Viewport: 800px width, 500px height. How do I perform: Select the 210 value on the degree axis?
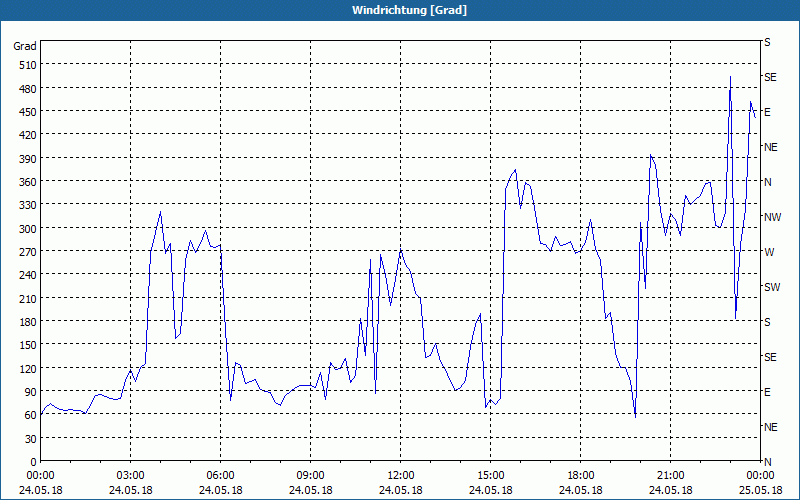click(x=28, y=298)
